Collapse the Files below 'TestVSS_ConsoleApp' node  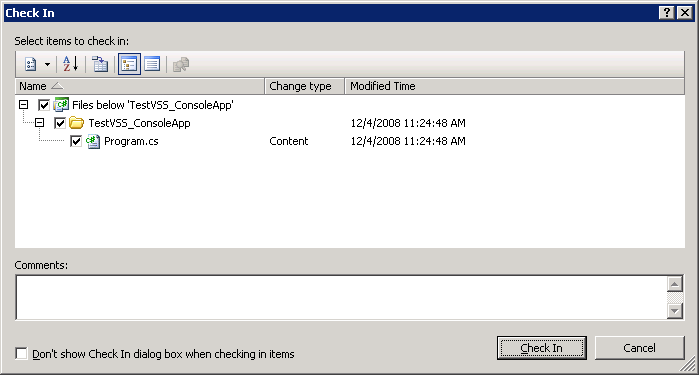point(24,105)
